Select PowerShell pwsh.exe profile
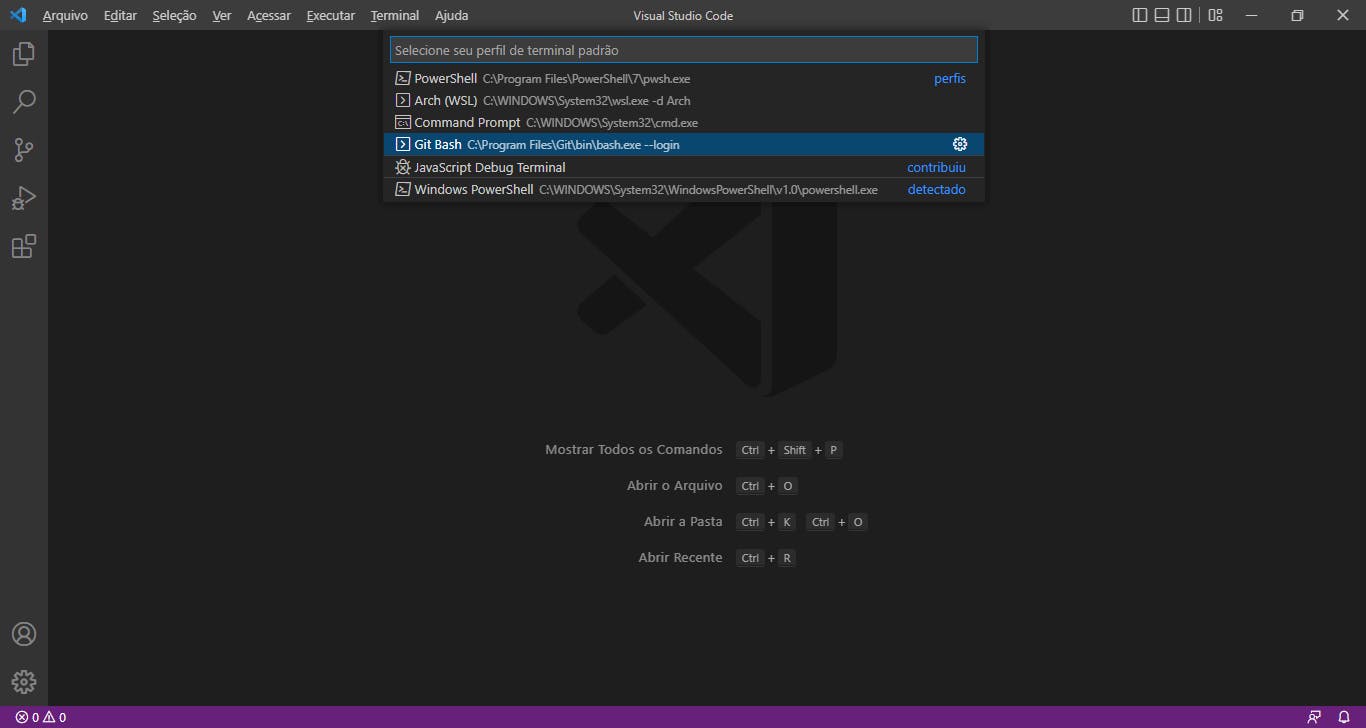Viewport: 1366px width, 728px height. [x=683, y=78]
